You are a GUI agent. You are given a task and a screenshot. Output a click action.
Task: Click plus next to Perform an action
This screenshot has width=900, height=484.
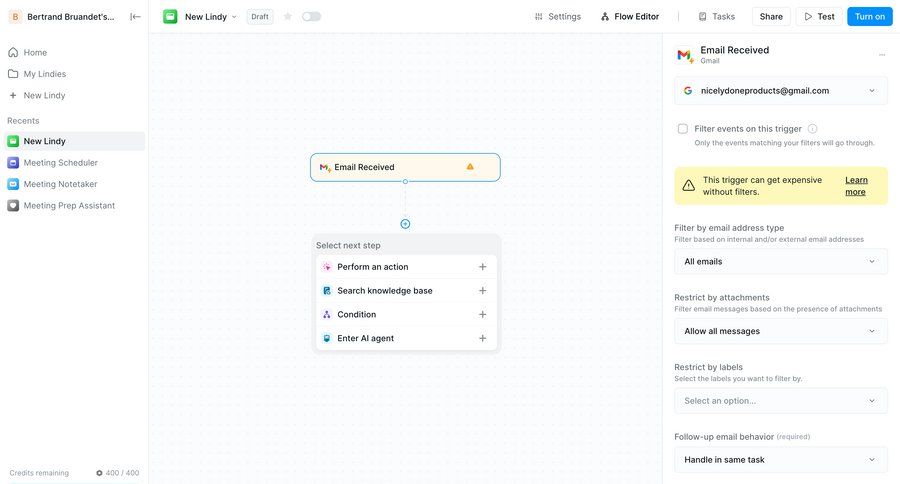tap(483, 267)
